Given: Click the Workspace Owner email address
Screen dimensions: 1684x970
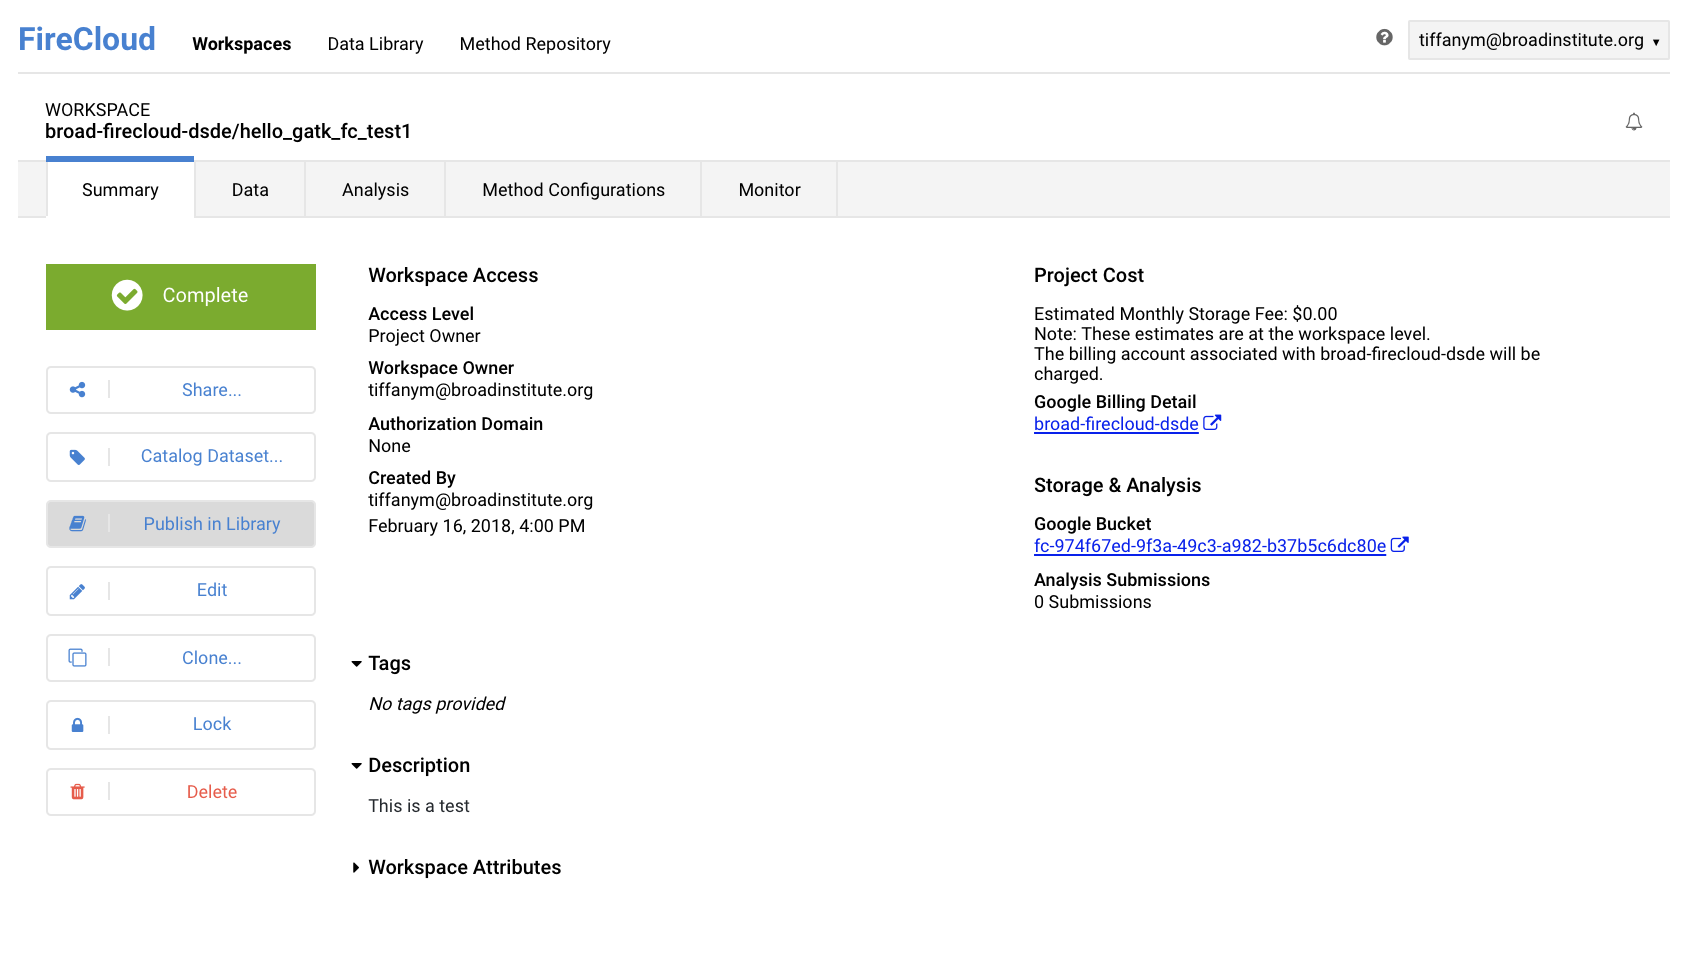Looking at the screenshot, I should click(x=481, y=390).
